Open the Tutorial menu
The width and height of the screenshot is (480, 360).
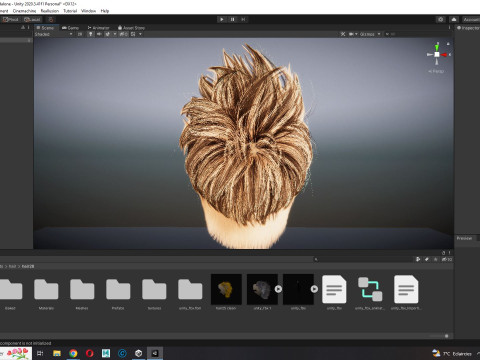coord(70,11)
